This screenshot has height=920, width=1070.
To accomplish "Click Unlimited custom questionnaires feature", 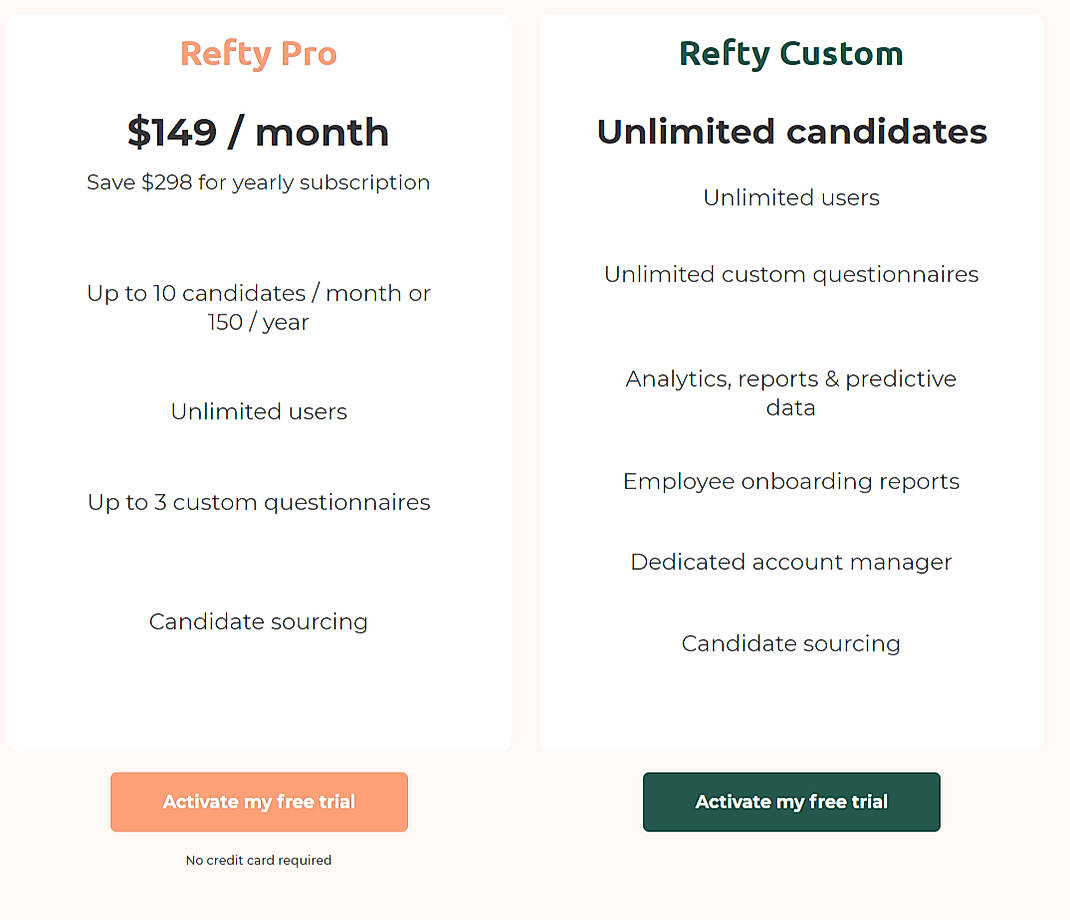I will [790, 274].
